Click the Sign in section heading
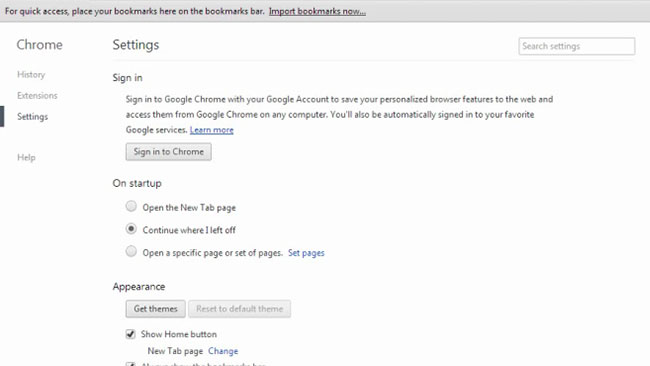 [x=127, y=78]
